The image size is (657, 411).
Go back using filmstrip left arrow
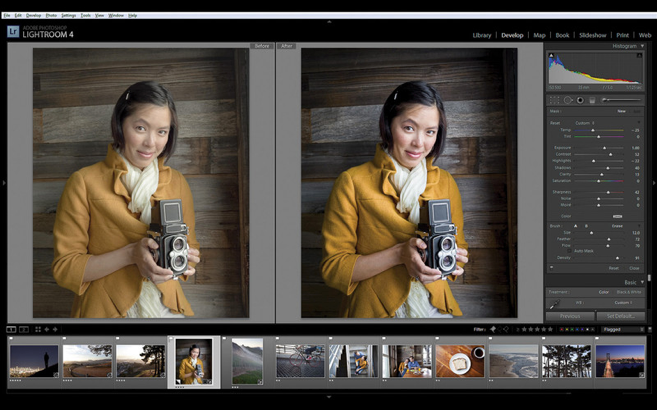(x=46, y=329)
